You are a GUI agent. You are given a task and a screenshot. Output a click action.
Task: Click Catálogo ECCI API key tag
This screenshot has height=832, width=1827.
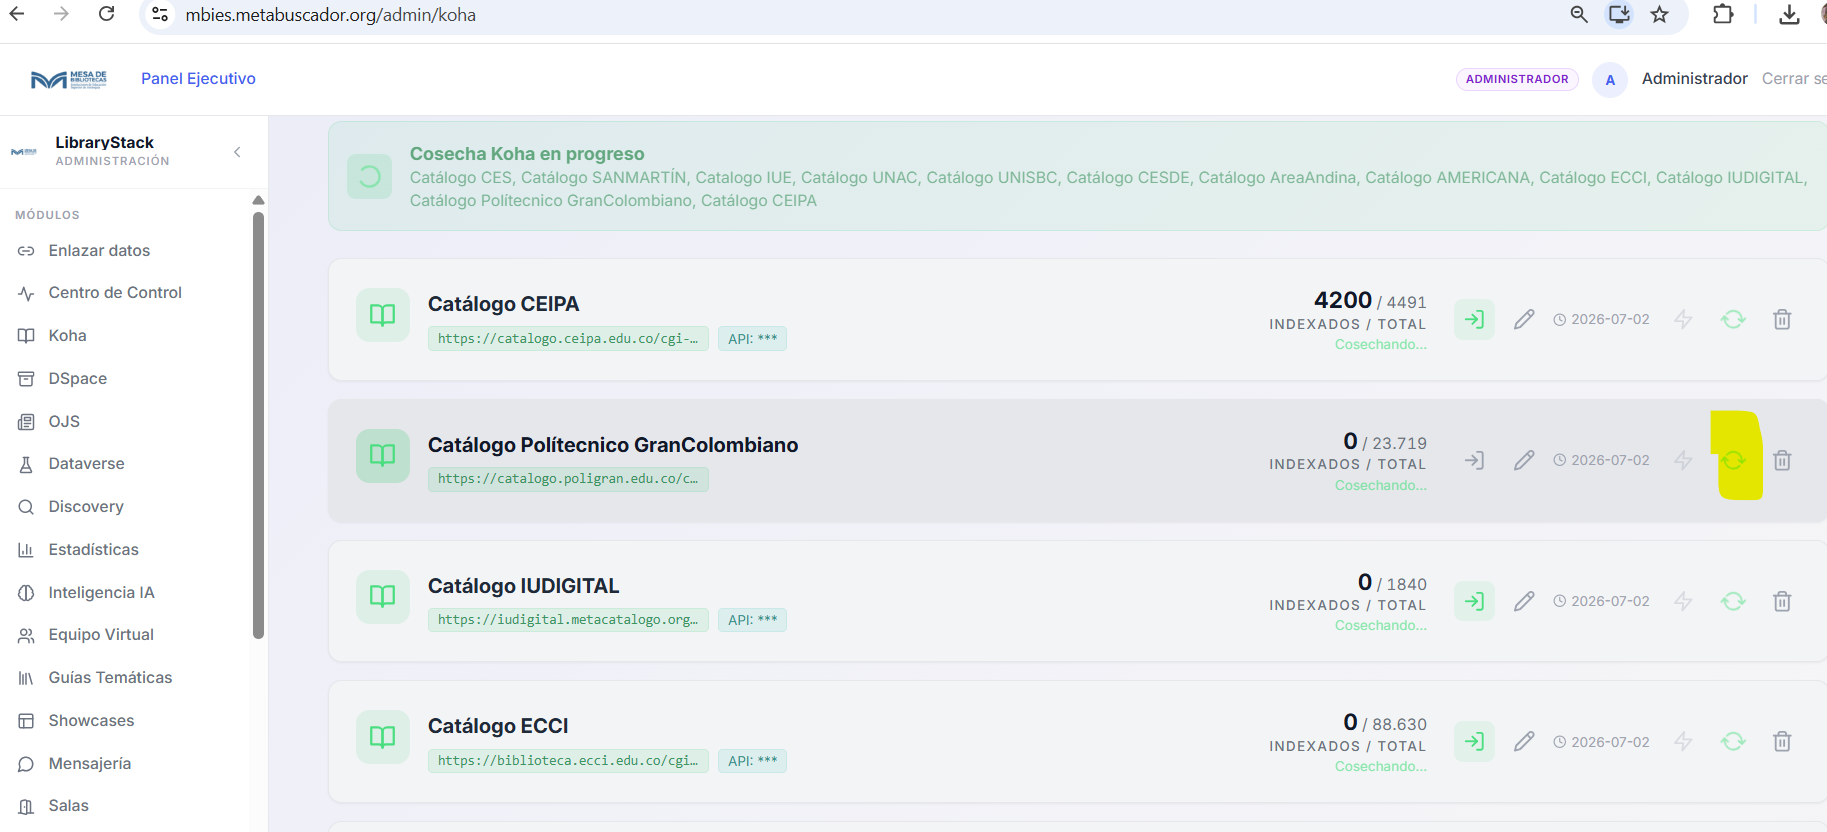click(752, 761)
